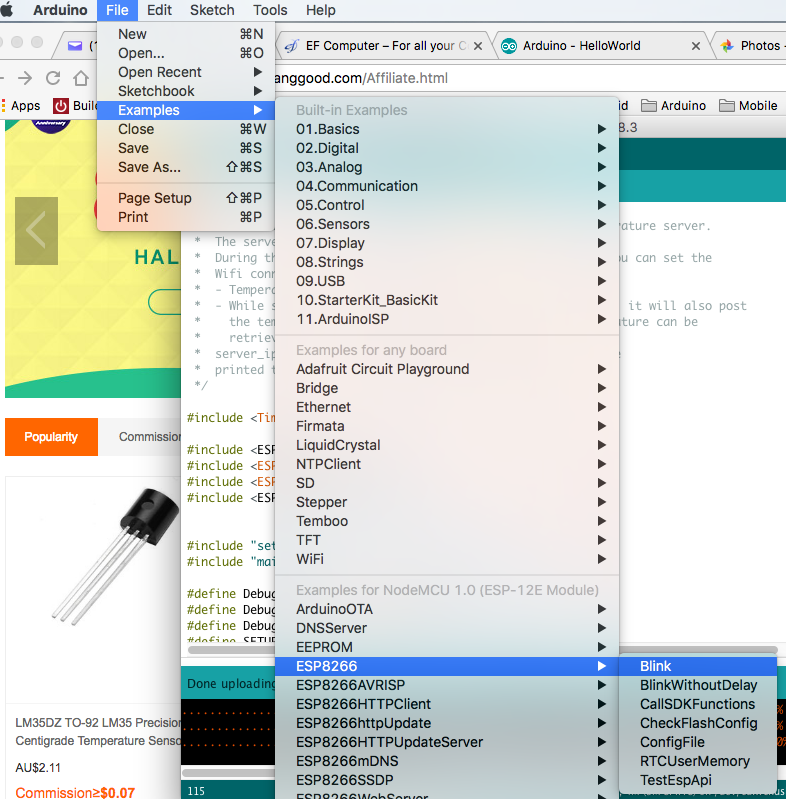Open the Arduino bookmarks folder
The height and width of the screenshot is (799, 786).
(673, 105)
